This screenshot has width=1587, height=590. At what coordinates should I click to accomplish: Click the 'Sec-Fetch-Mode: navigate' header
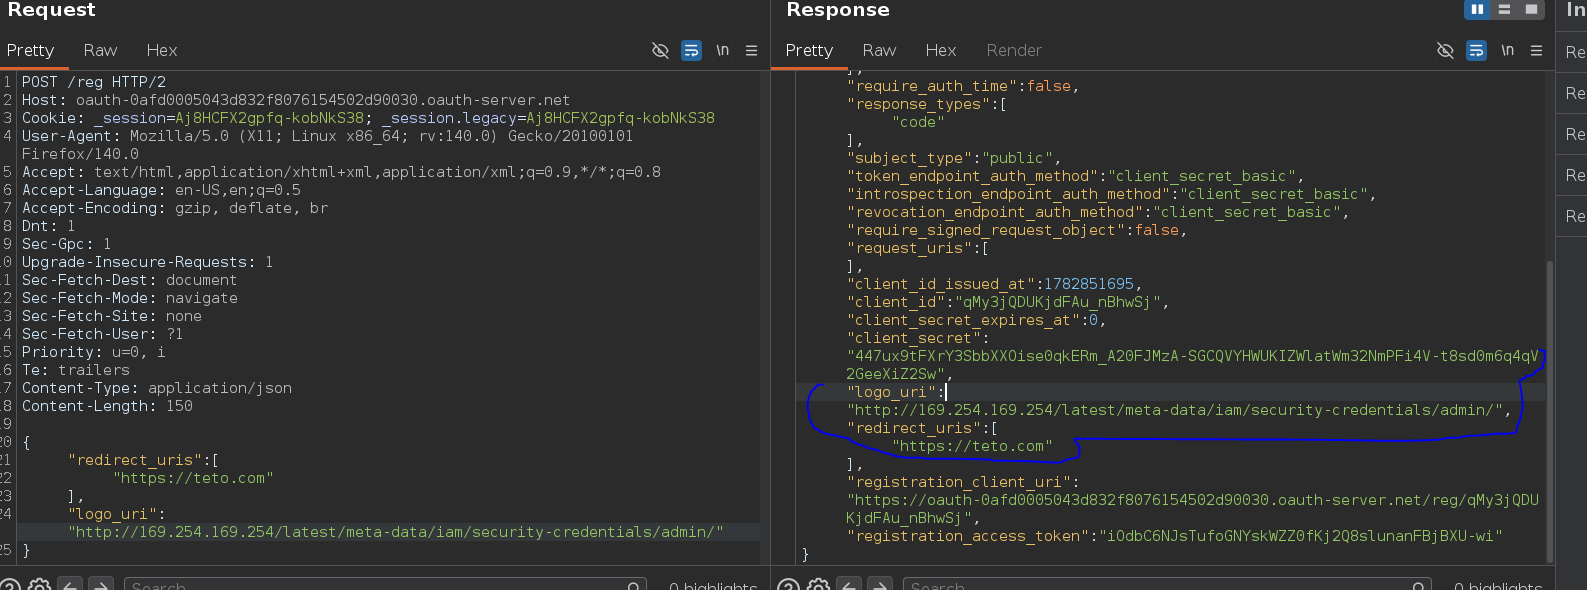pos(130,298)
